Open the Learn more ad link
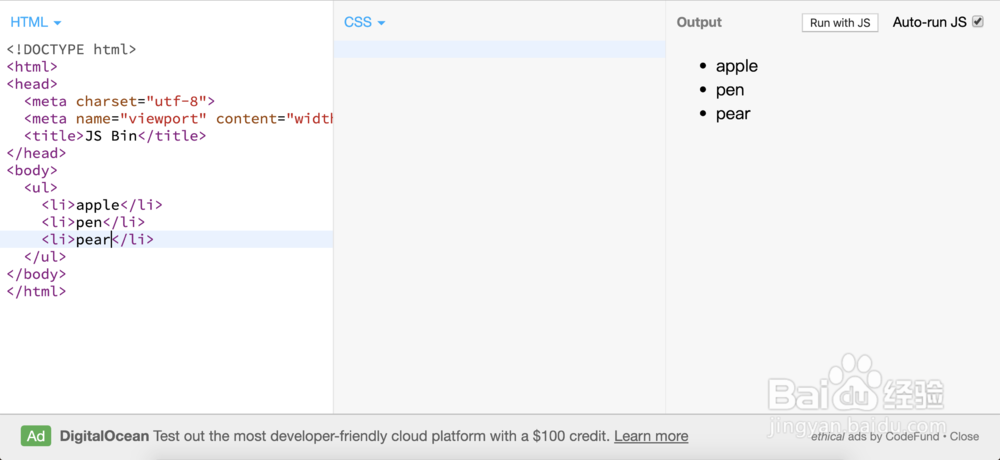This screenshot has width=1000, height=460. pos(651,436)
